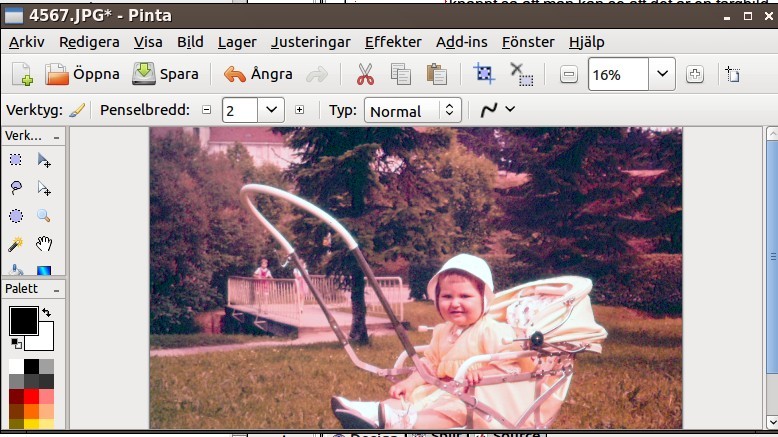The image size is (778, 437).
Task: Open the Visa menu
Action: (x=148, y=42)
